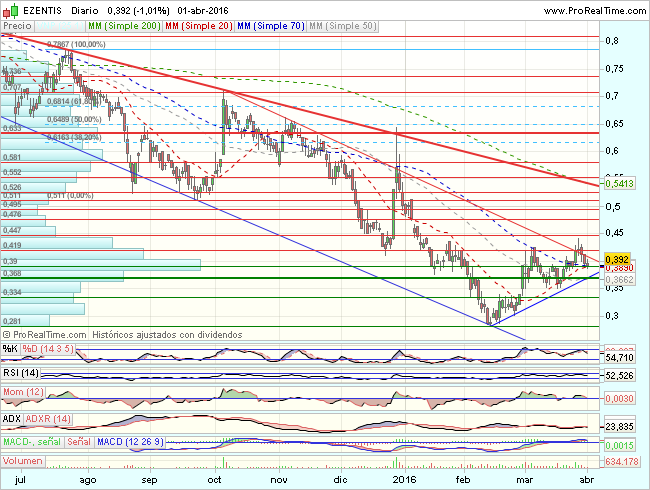Click the Diario timeframe label

[85, 11]
